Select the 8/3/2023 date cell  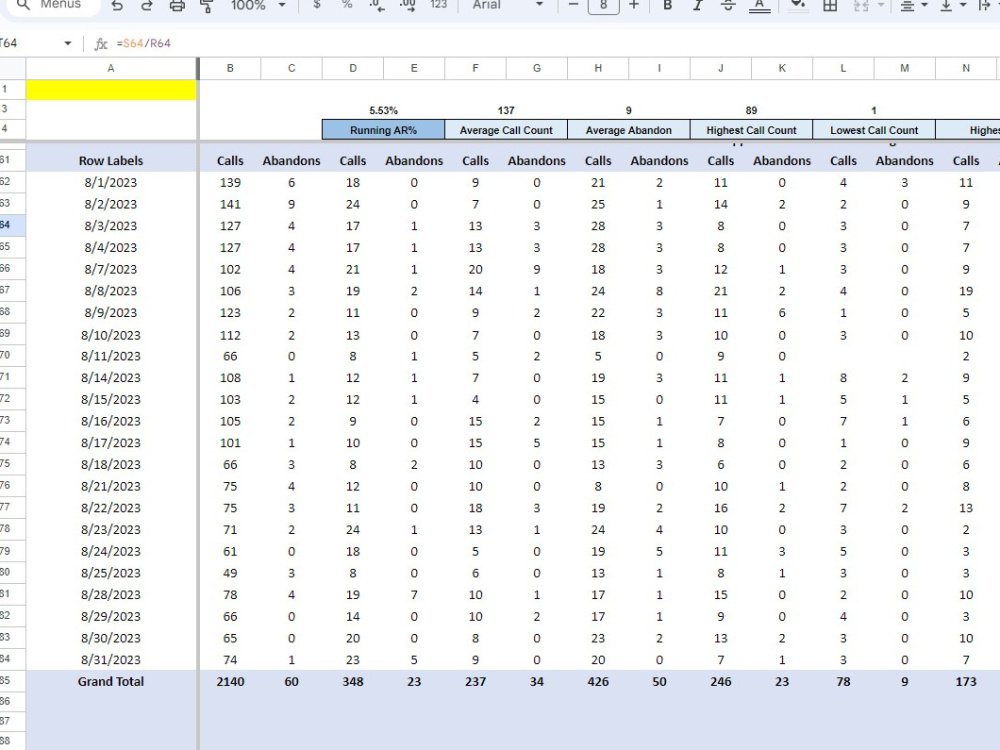[x=111, y=226]
